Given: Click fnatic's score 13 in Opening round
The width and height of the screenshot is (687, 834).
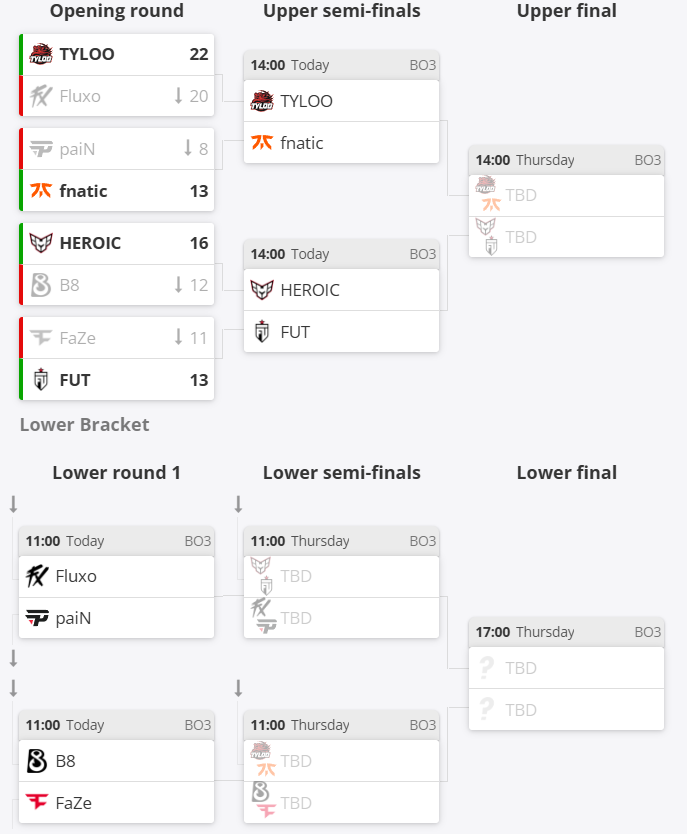Looking at the screenshot, I should 199,191.
